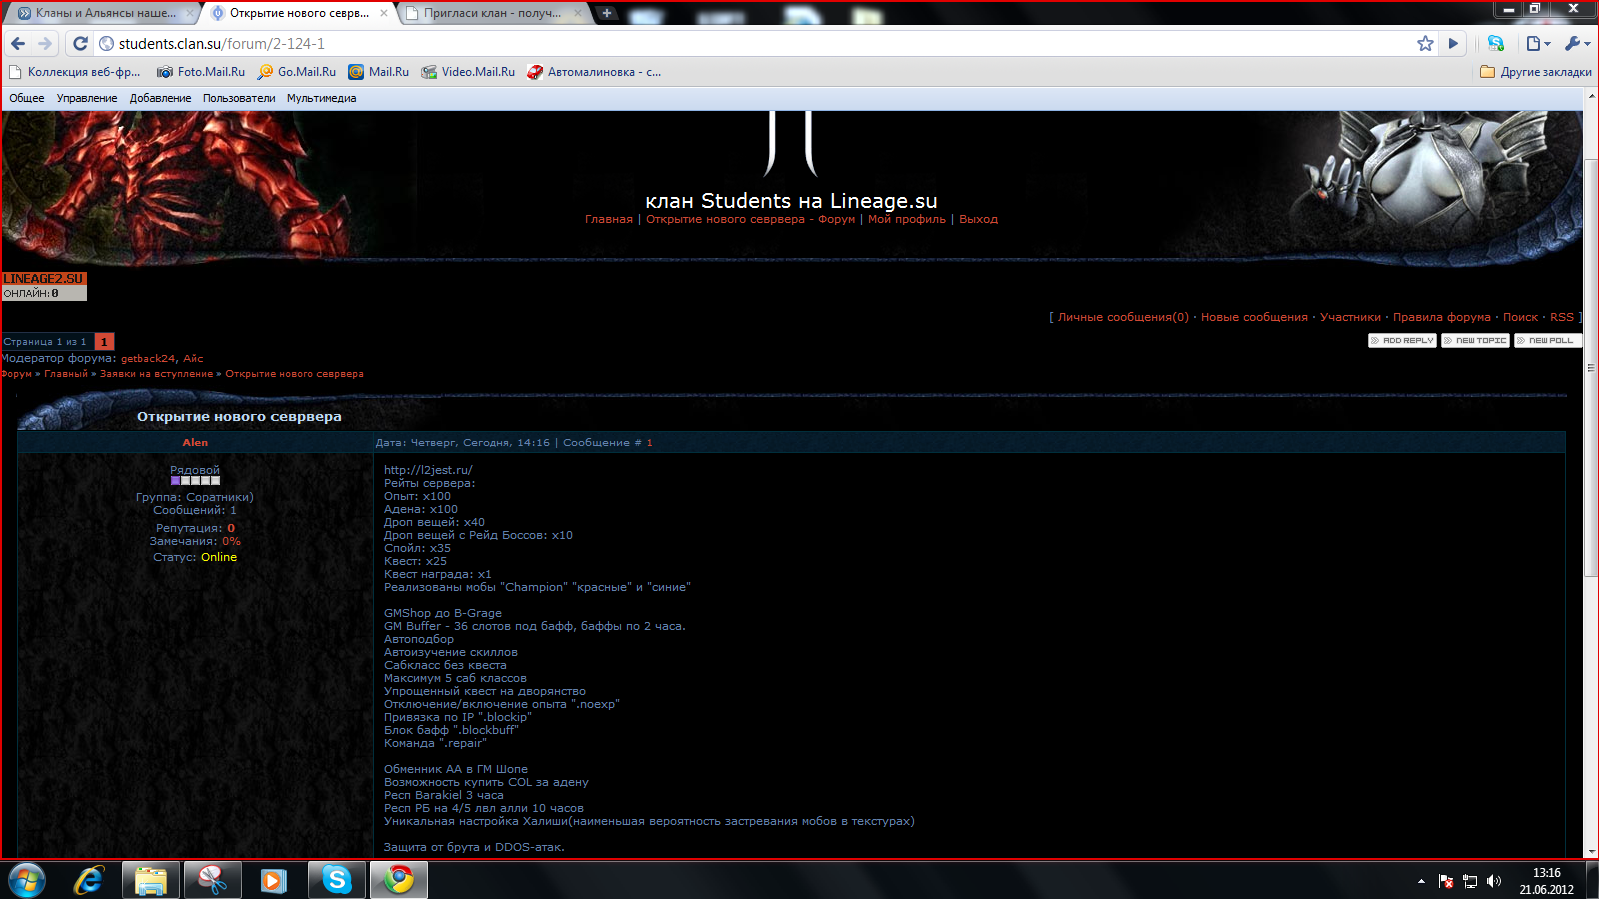Image resolution: width=1599 pixels, height=899 pixels.
Task: Open the http://l2jest.ru/ link in post
Action: 428,470
